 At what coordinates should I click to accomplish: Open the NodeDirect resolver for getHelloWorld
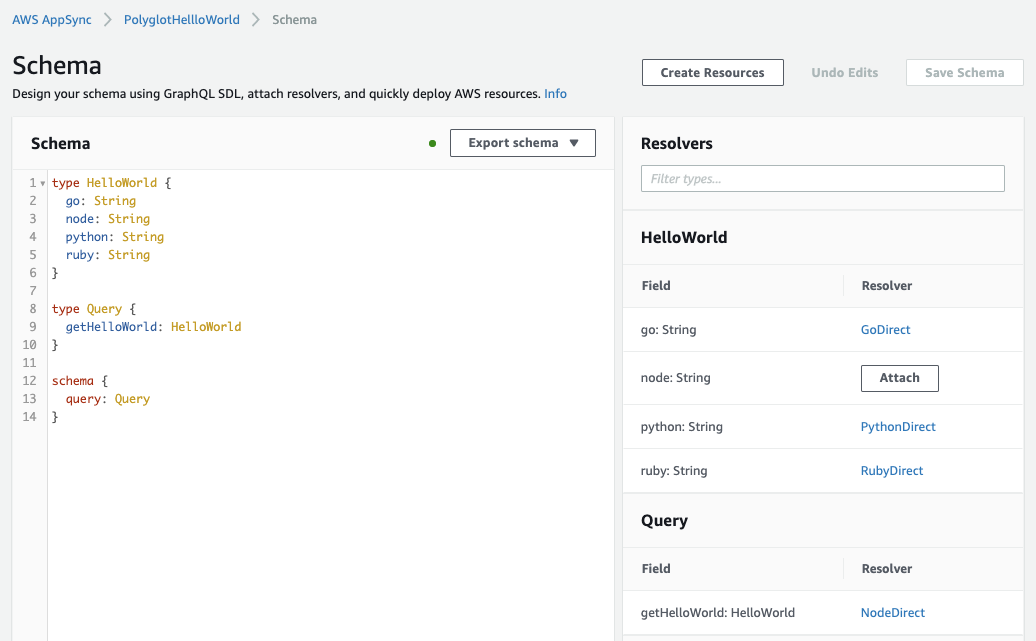892,613
